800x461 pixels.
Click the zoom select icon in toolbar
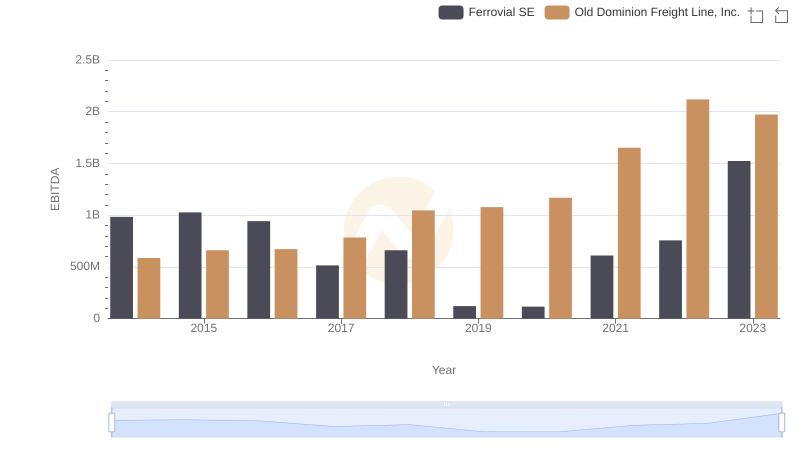tap(756, 15)
